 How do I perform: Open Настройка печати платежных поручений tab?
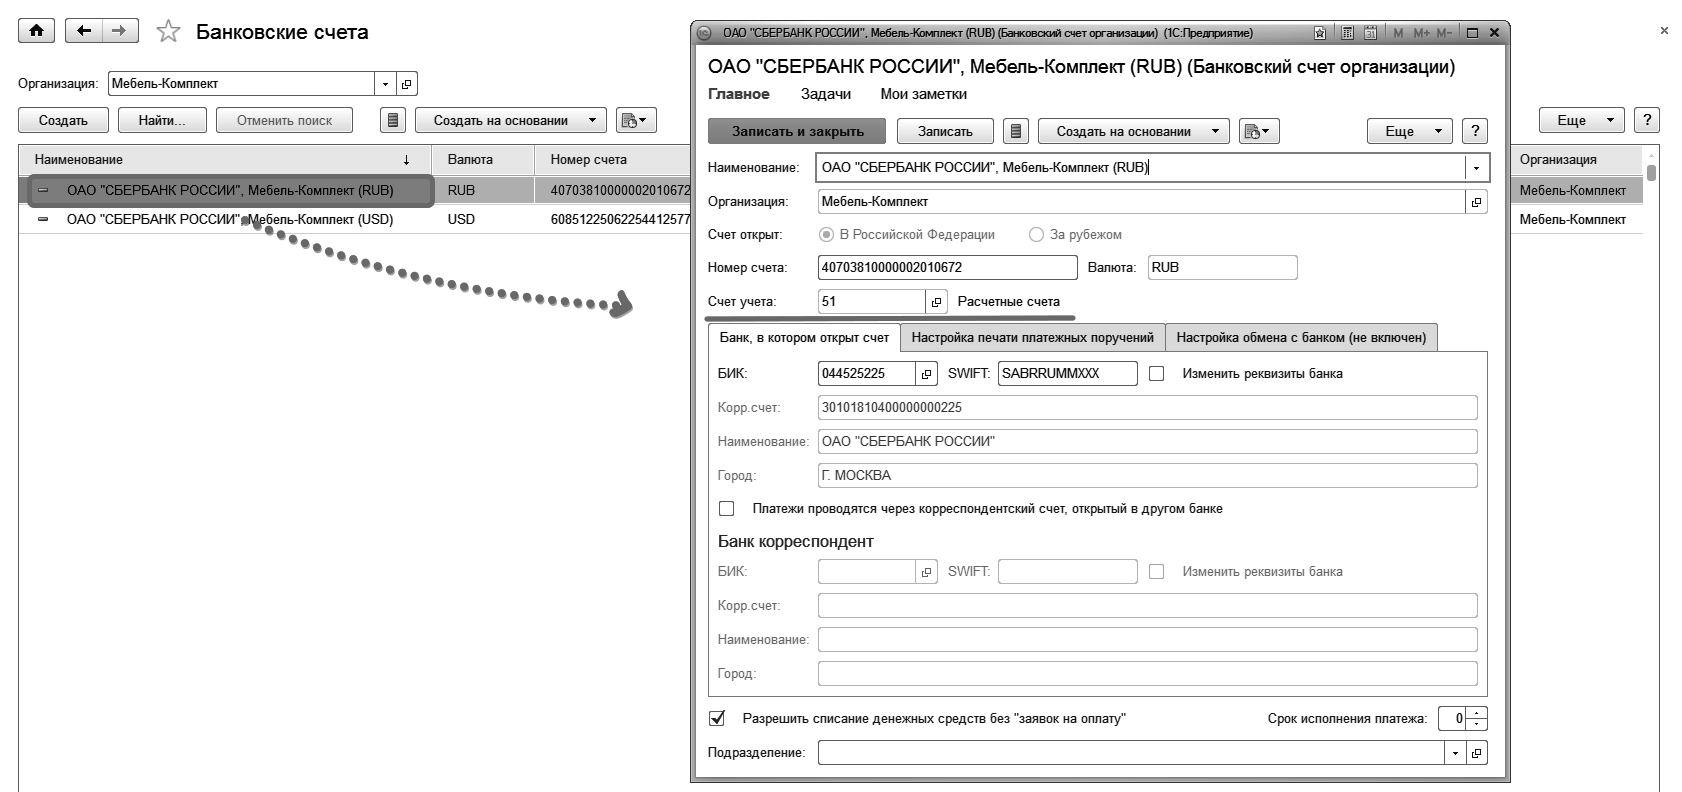pyautogui.click(x=1032, y=338)
